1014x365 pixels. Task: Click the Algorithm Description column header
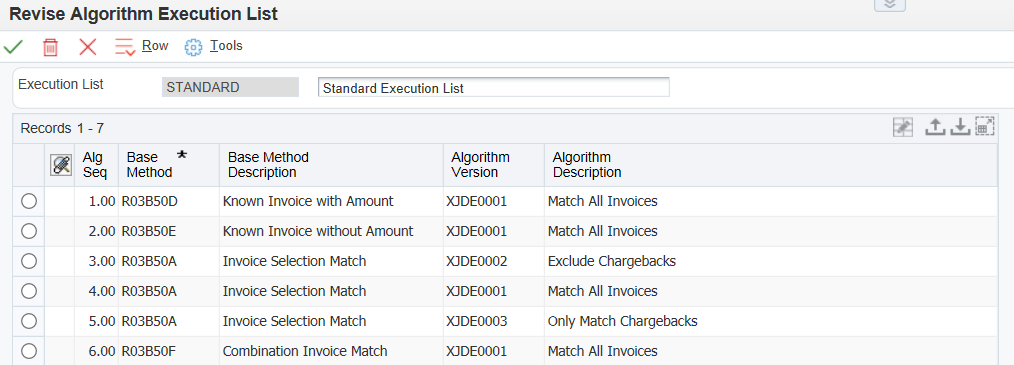pos(770,165)
